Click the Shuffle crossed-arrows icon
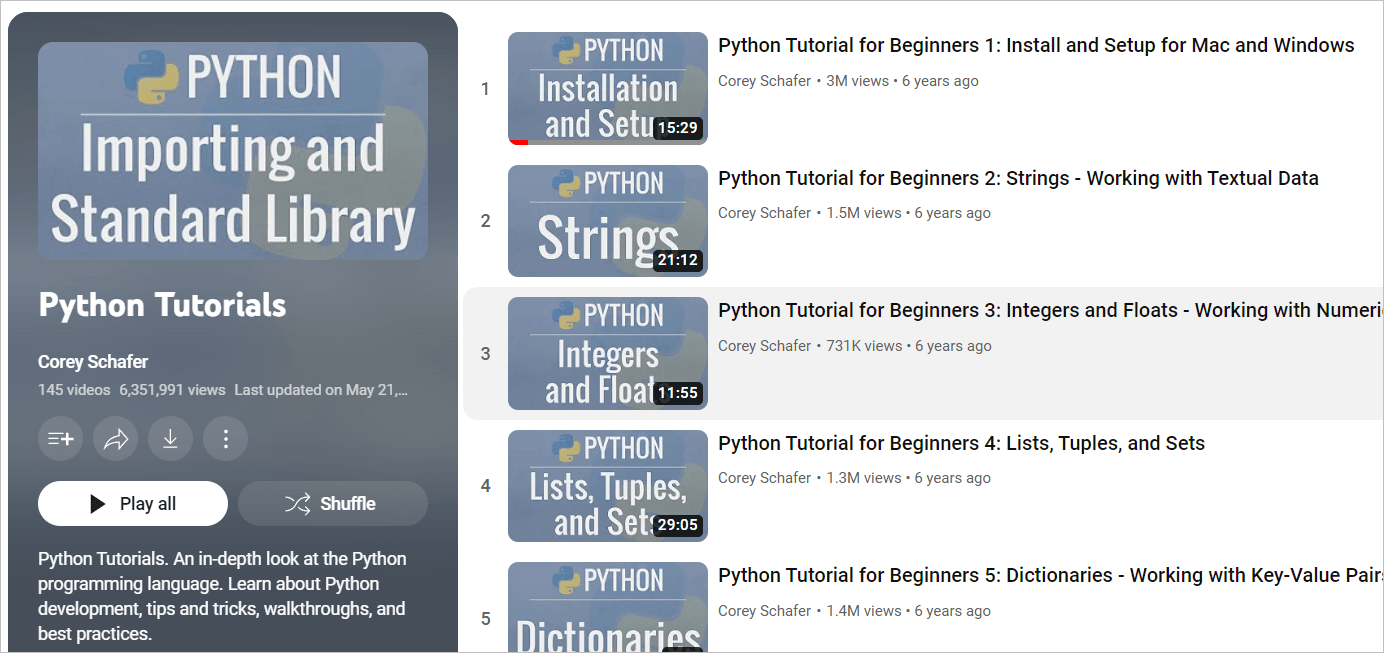Screen dimensions: 1384x653 click(x=297, y=504)
